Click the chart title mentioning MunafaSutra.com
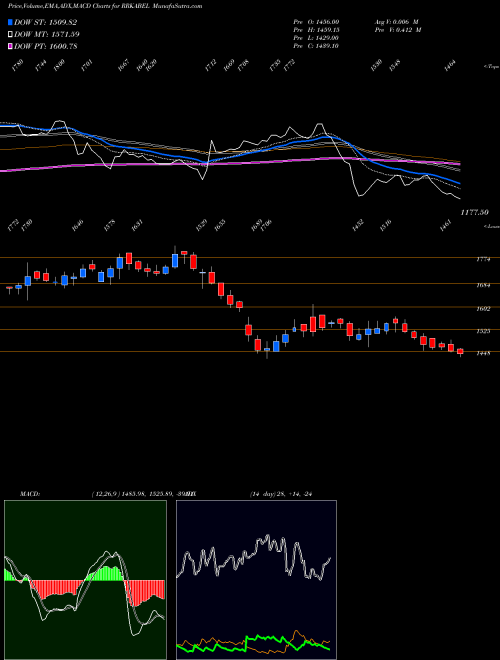 [x=105, y=6]
